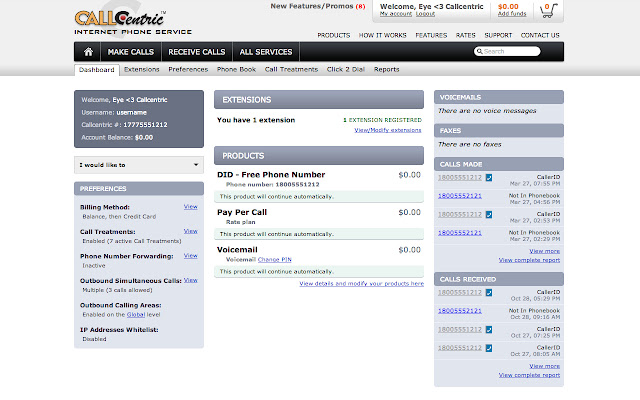Go to the Click 2 Dial tab
The height and width of the screenshot is (400, 640).
click(346, 69)
